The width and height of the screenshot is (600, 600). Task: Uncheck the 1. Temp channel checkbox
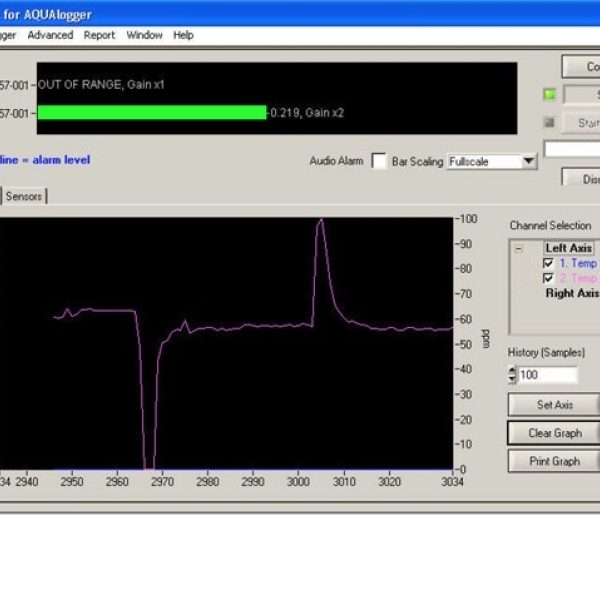548,263
